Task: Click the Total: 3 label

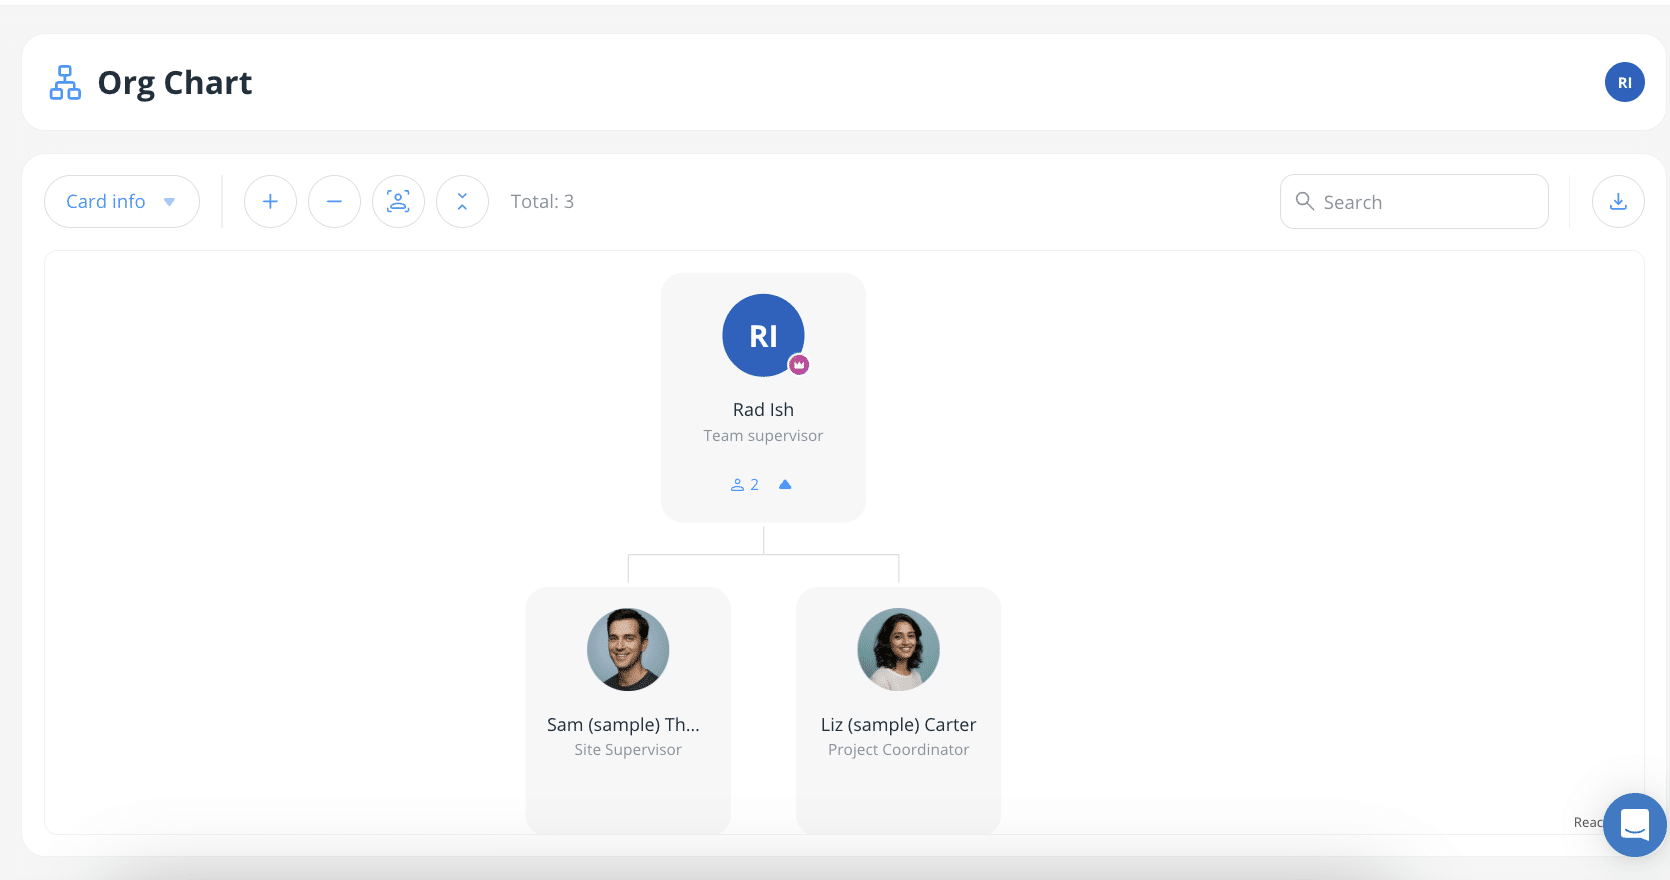Action: 542,202
